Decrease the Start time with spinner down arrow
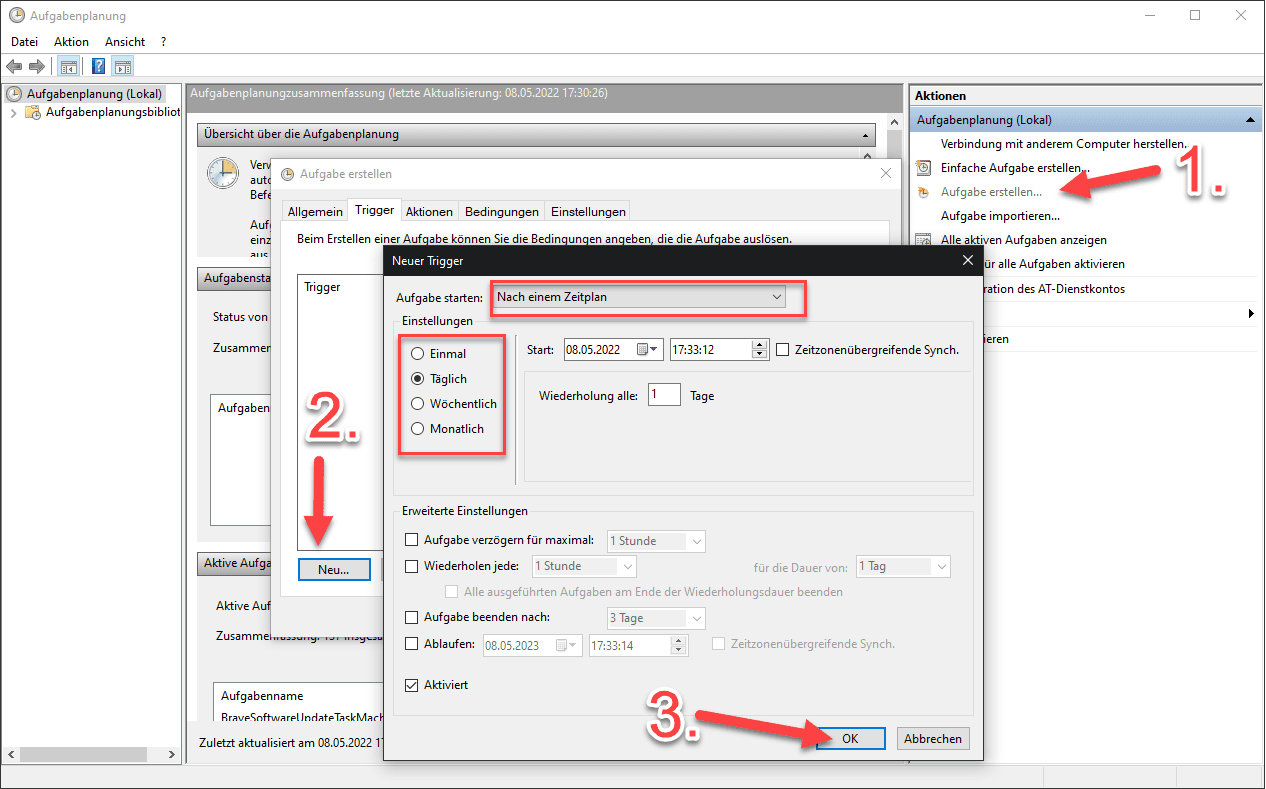Image resolution: width=1266 pixels, height=789 pixels. click(759, 355)
